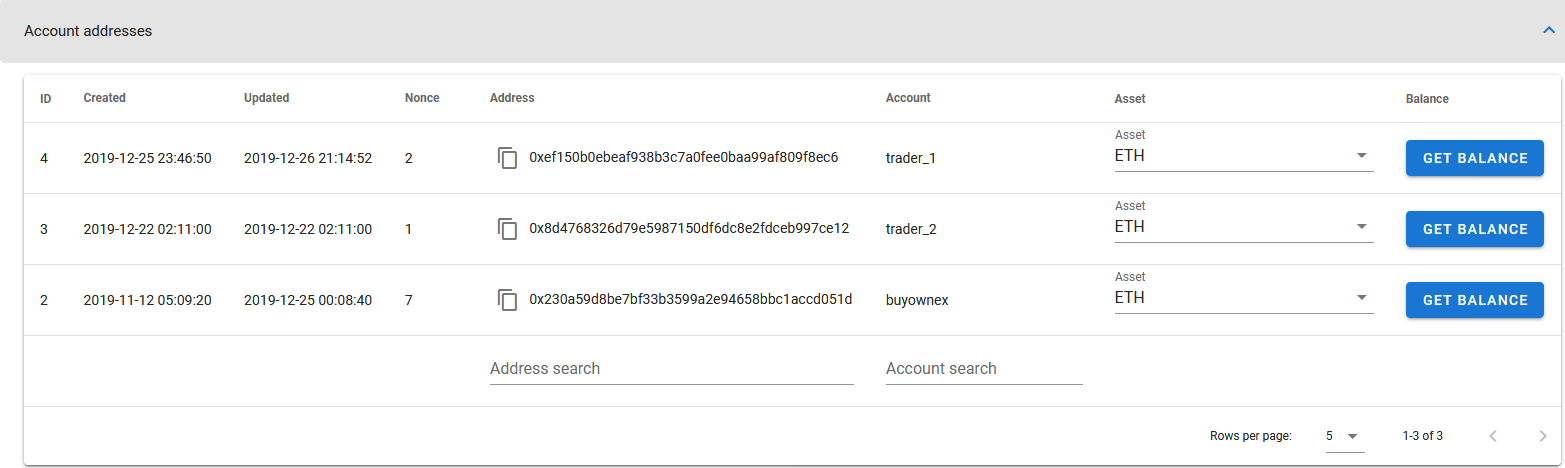The height and width of the screenshot is (468, 1565).
Task: Copy buyownex address with copy icon
Action: coord(508,300)
